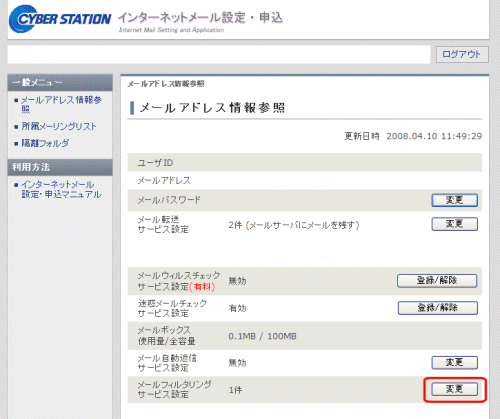Select the 利用方法 section header

60,167
